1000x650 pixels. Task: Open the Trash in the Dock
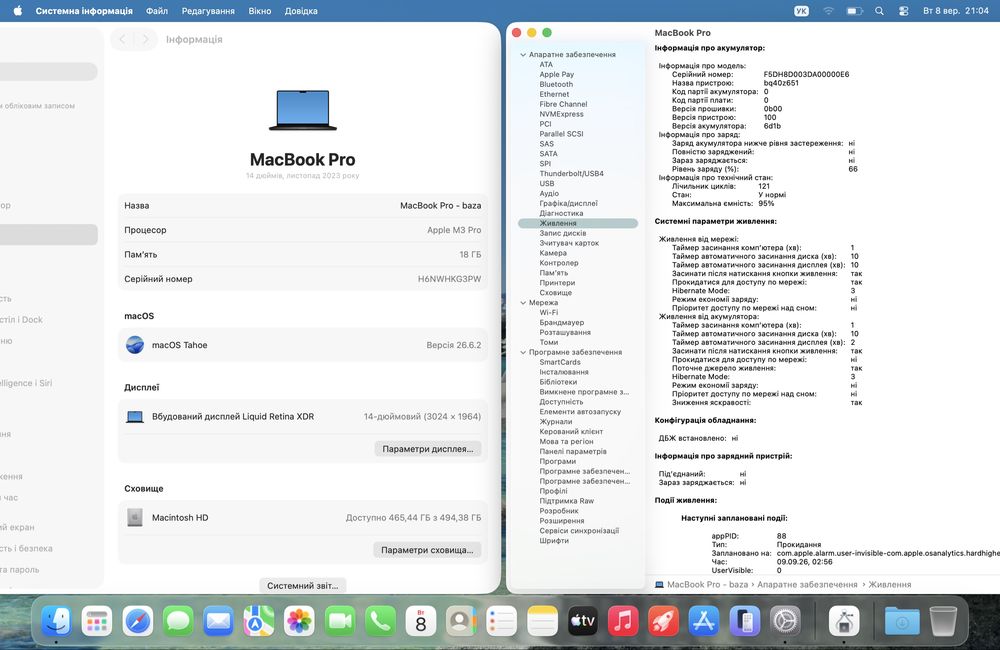tap(943, 621)
